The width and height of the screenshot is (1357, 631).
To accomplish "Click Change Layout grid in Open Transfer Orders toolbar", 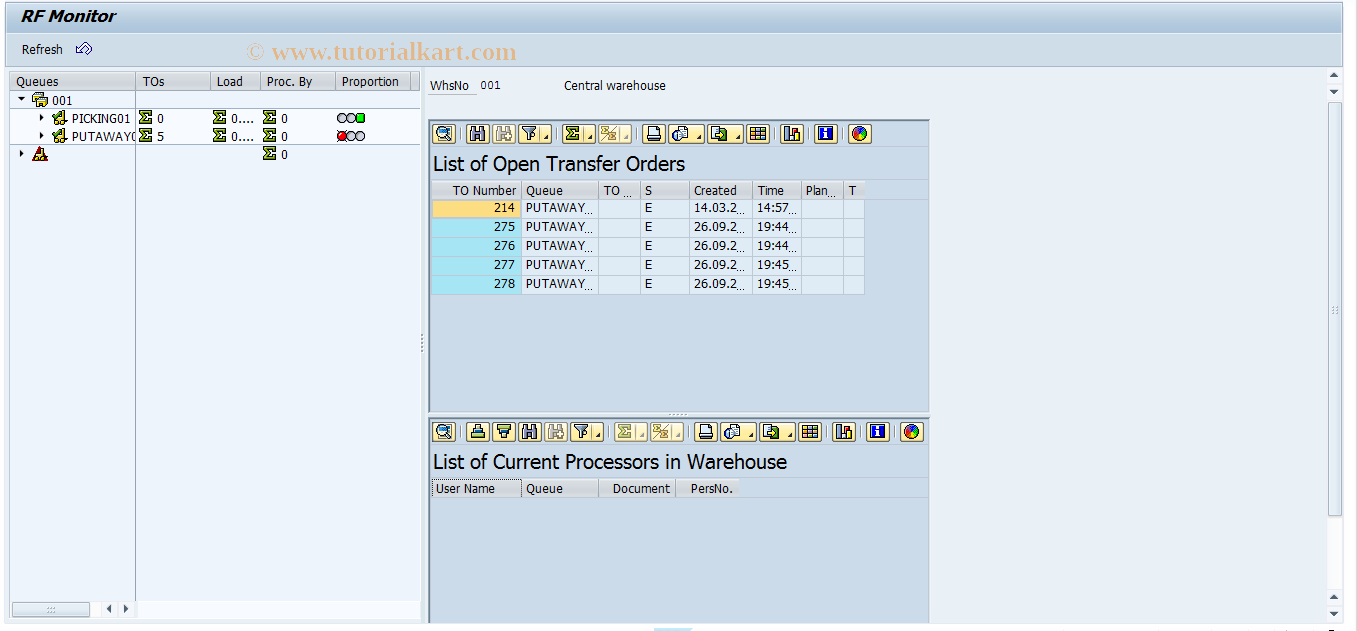I will click(758, 134).
